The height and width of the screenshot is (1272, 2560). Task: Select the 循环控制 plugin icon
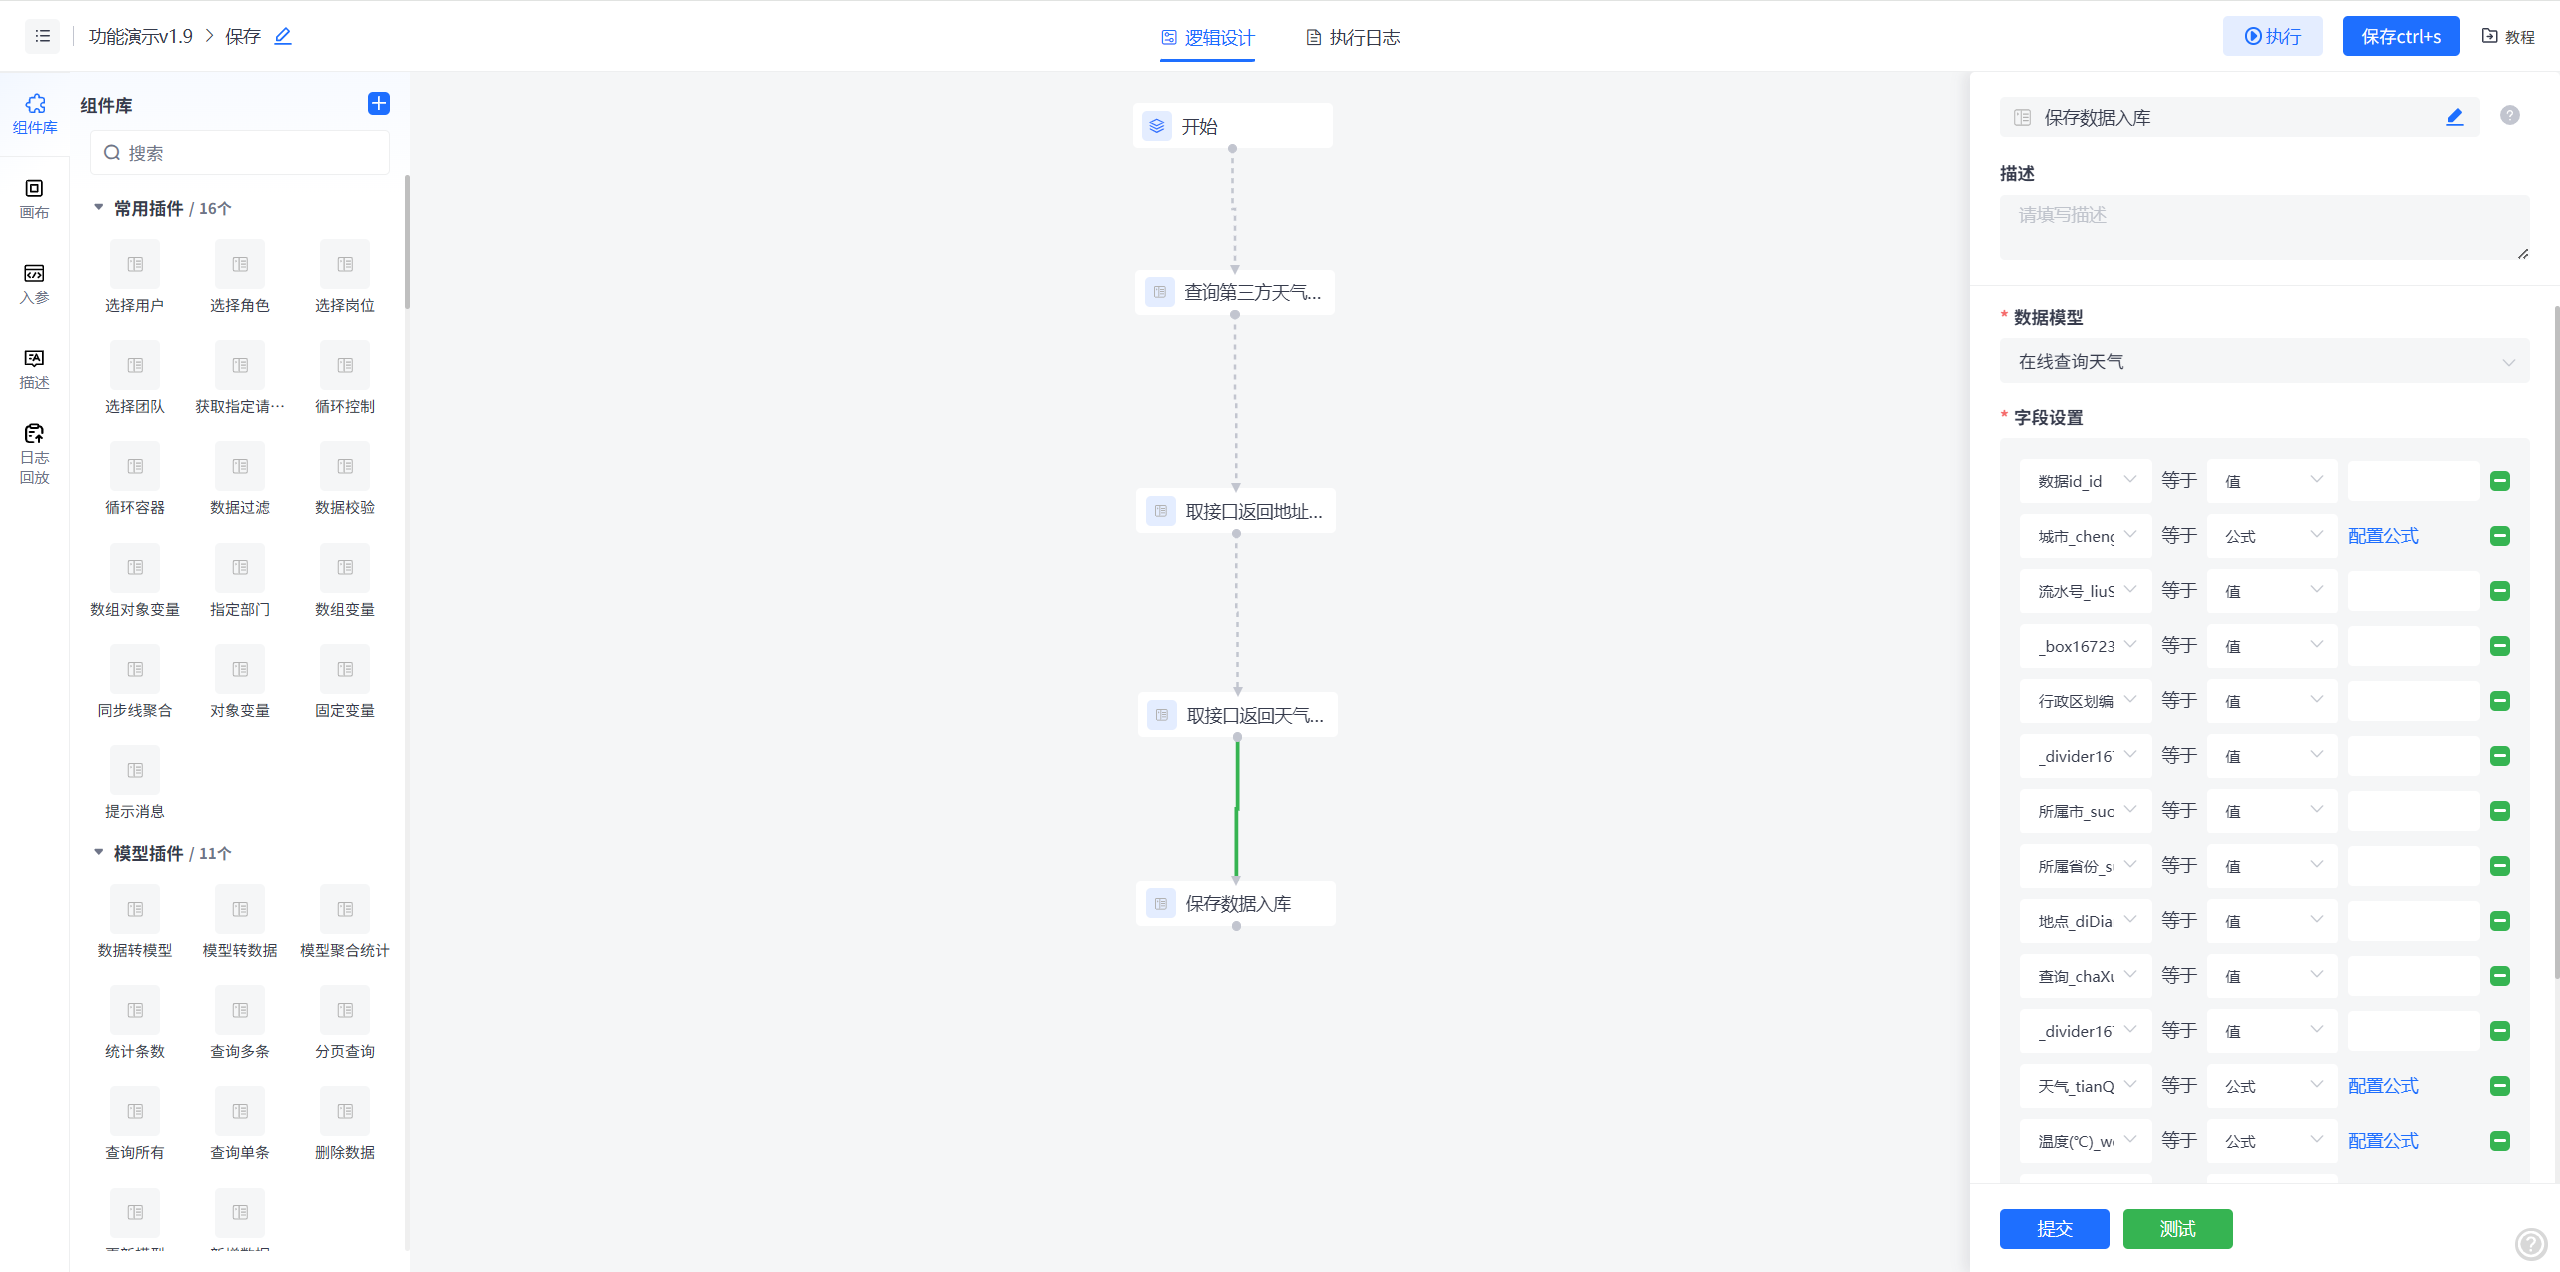pyautogui.click(x=344, y=365)
